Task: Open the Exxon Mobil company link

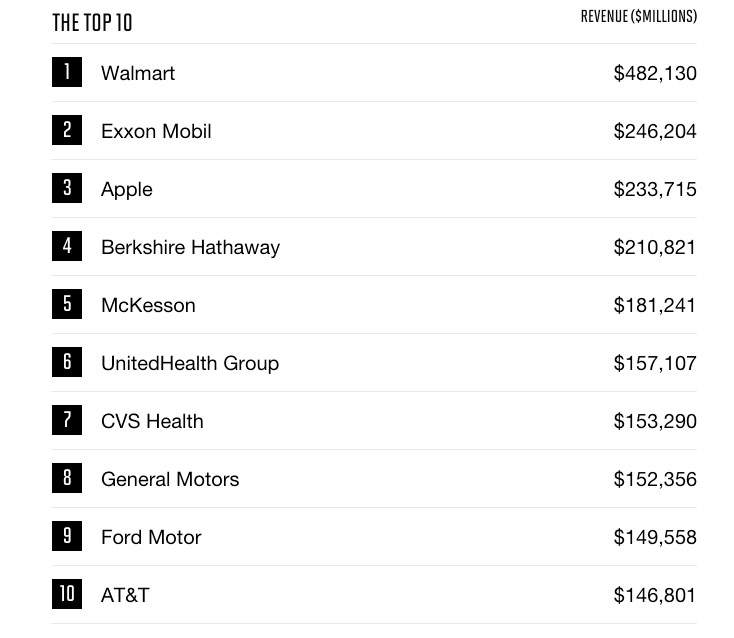Action: click(x=156, y=131)
